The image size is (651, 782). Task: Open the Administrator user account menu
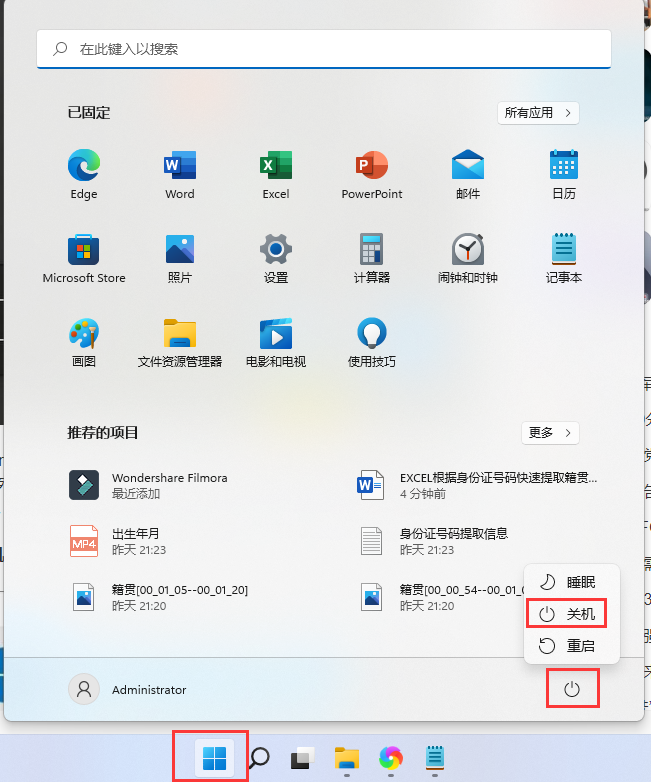[x=128, y=690]
